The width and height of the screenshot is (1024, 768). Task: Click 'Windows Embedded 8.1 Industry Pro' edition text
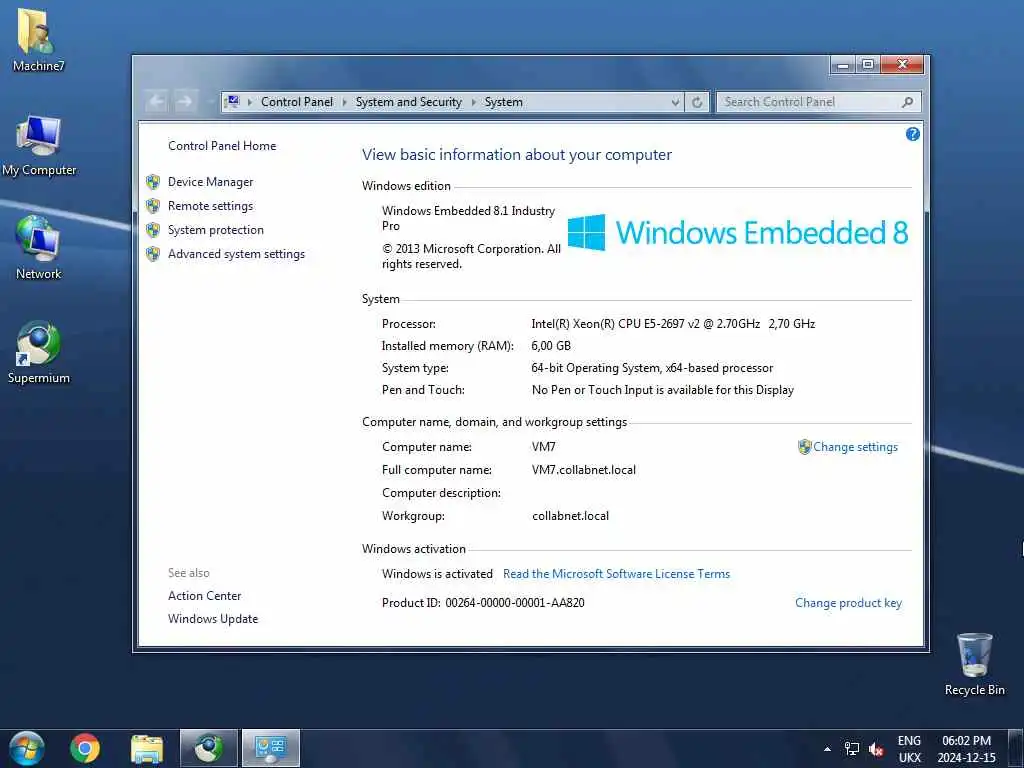click(x=468, y=218)
